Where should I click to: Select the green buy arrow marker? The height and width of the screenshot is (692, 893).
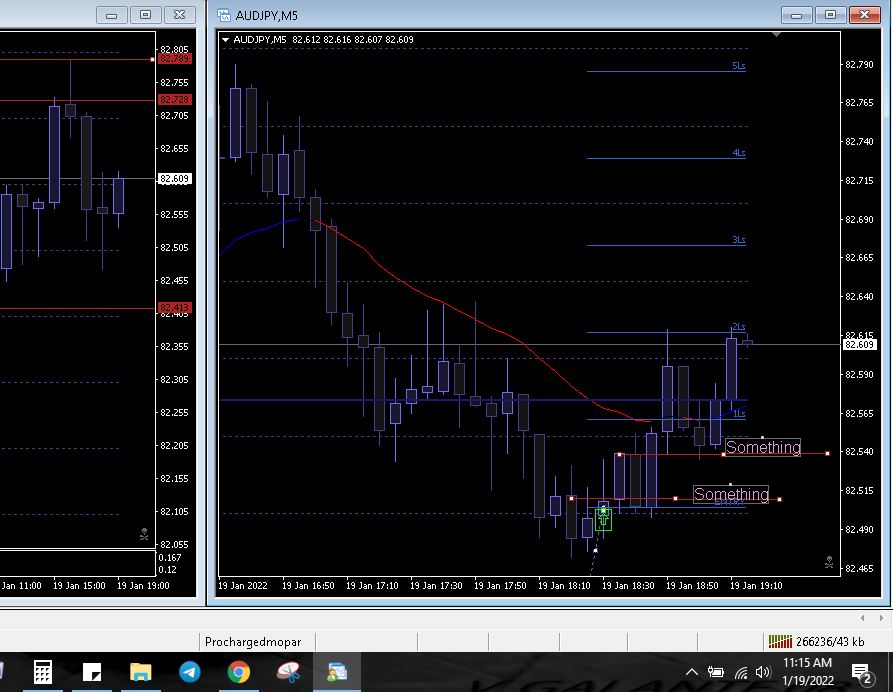[x=603, y=519]
